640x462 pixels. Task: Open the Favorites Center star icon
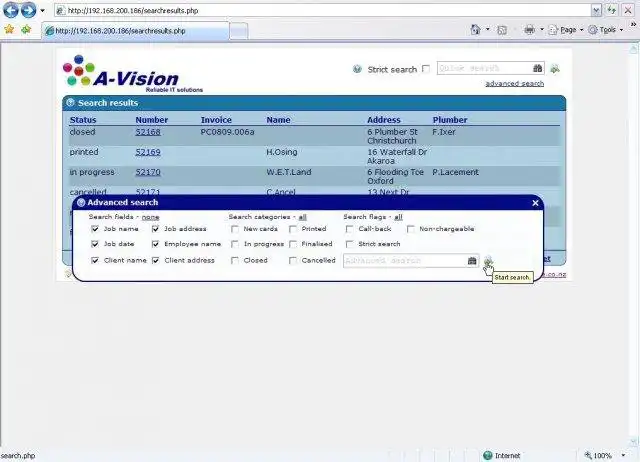(9, 29)
